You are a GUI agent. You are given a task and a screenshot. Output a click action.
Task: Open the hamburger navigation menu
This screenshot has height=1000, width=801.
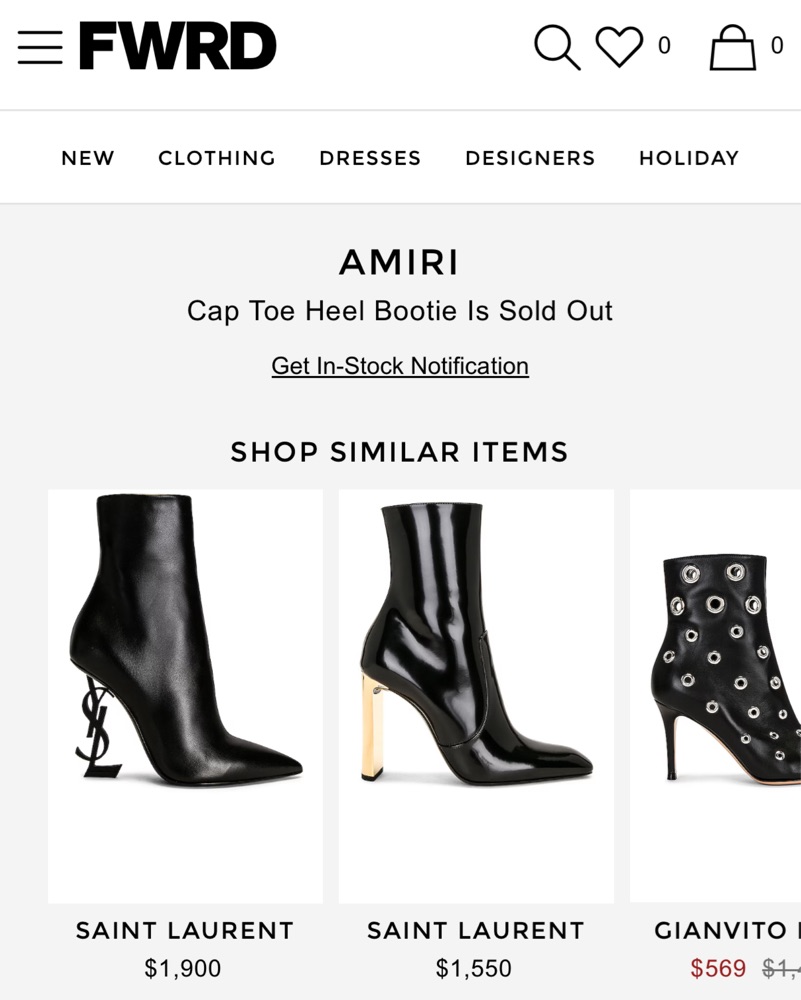(40, 47)
